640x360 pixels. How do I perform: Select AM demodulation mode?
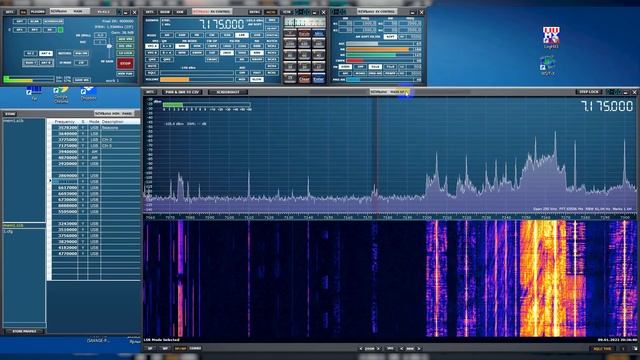(167, 35)
